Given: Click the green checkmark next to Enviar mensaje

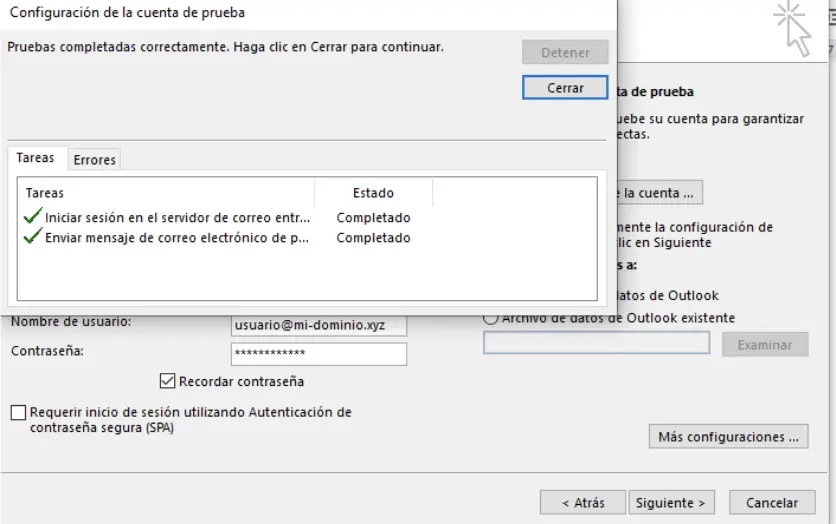Looking at the screenshot, I should point(33,236).
